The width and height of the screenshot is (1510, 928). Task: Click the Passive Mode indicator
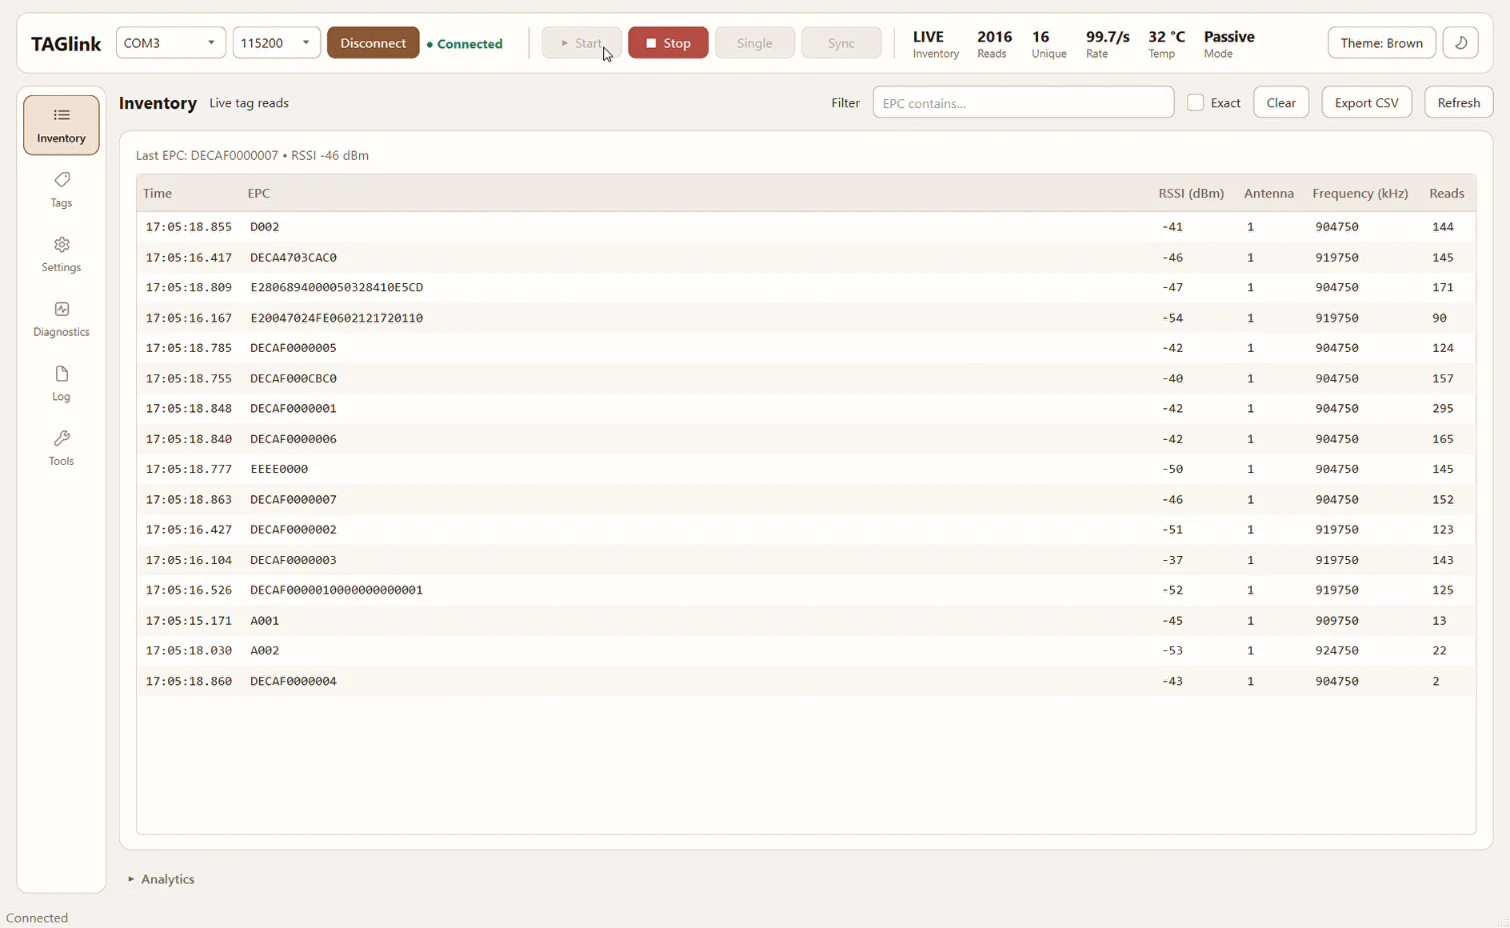click(x=1229, y=44)
